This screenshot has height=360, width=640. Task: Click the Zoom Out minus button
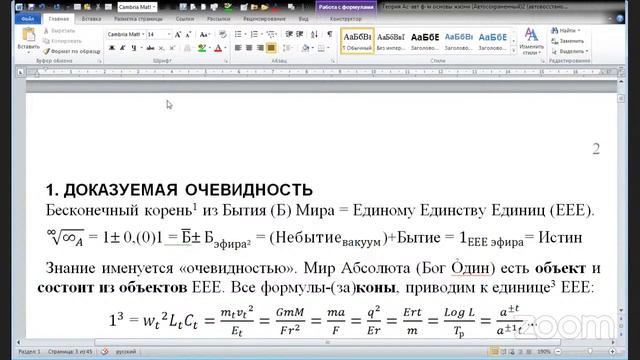[x=558, y=351]
